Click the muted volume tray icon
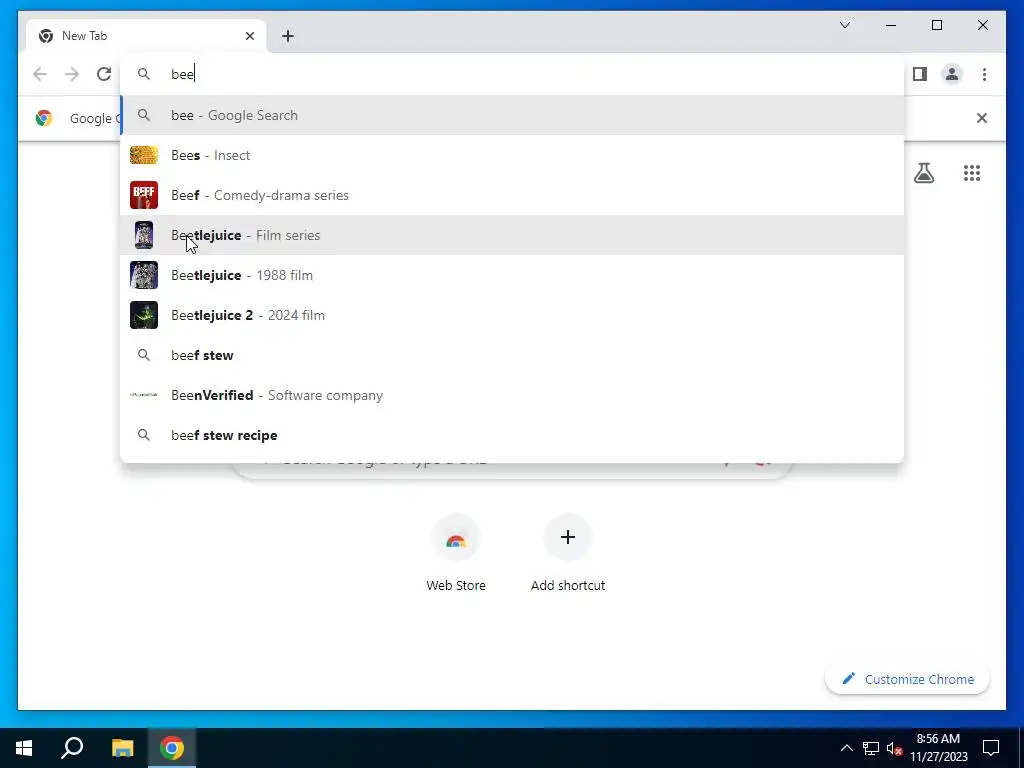 [894, 748]
